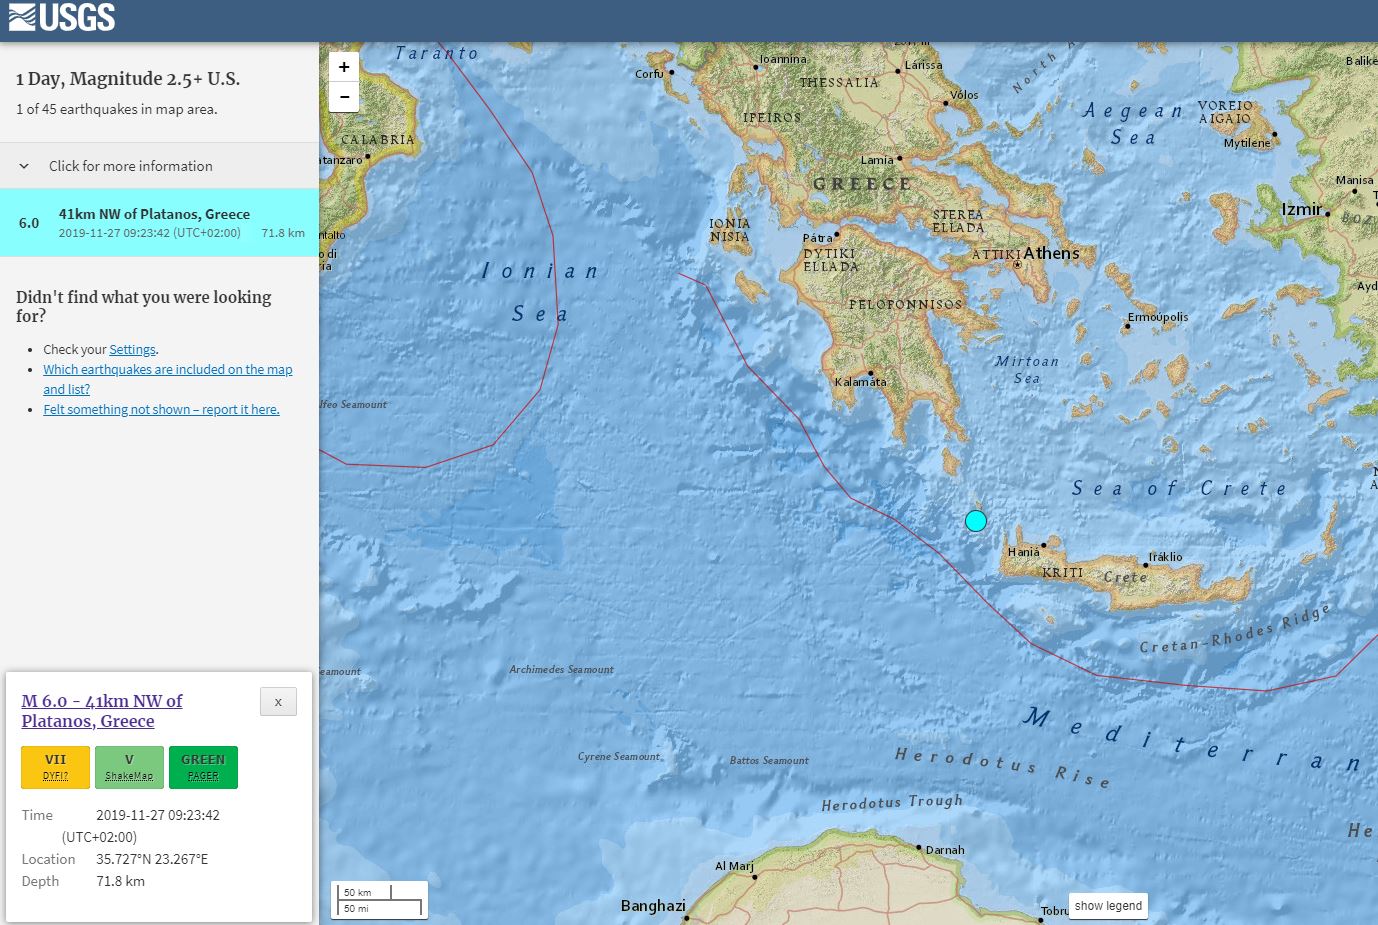The height and width of the screenshot is (925, 1378).
Task: Click the cyan earthquake marker near Crete
Action: click(x=976, y=521)
